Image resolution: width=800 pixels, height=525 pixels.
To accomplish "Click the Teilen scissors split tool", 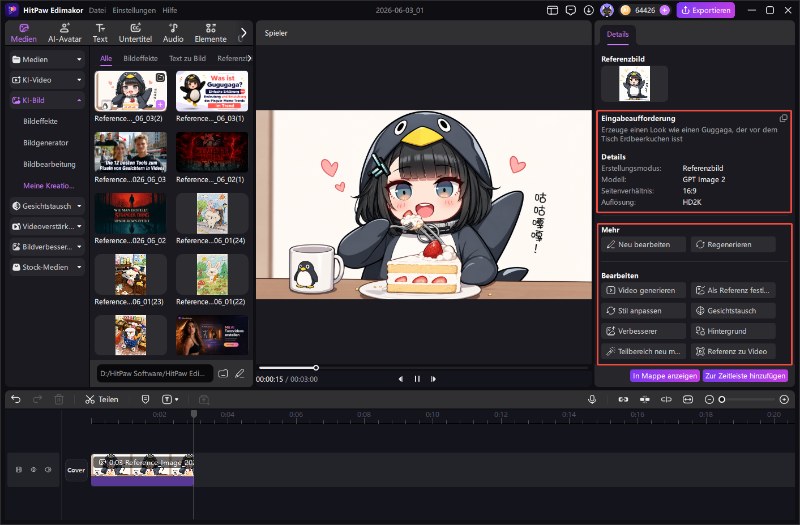I will (102, 399).
